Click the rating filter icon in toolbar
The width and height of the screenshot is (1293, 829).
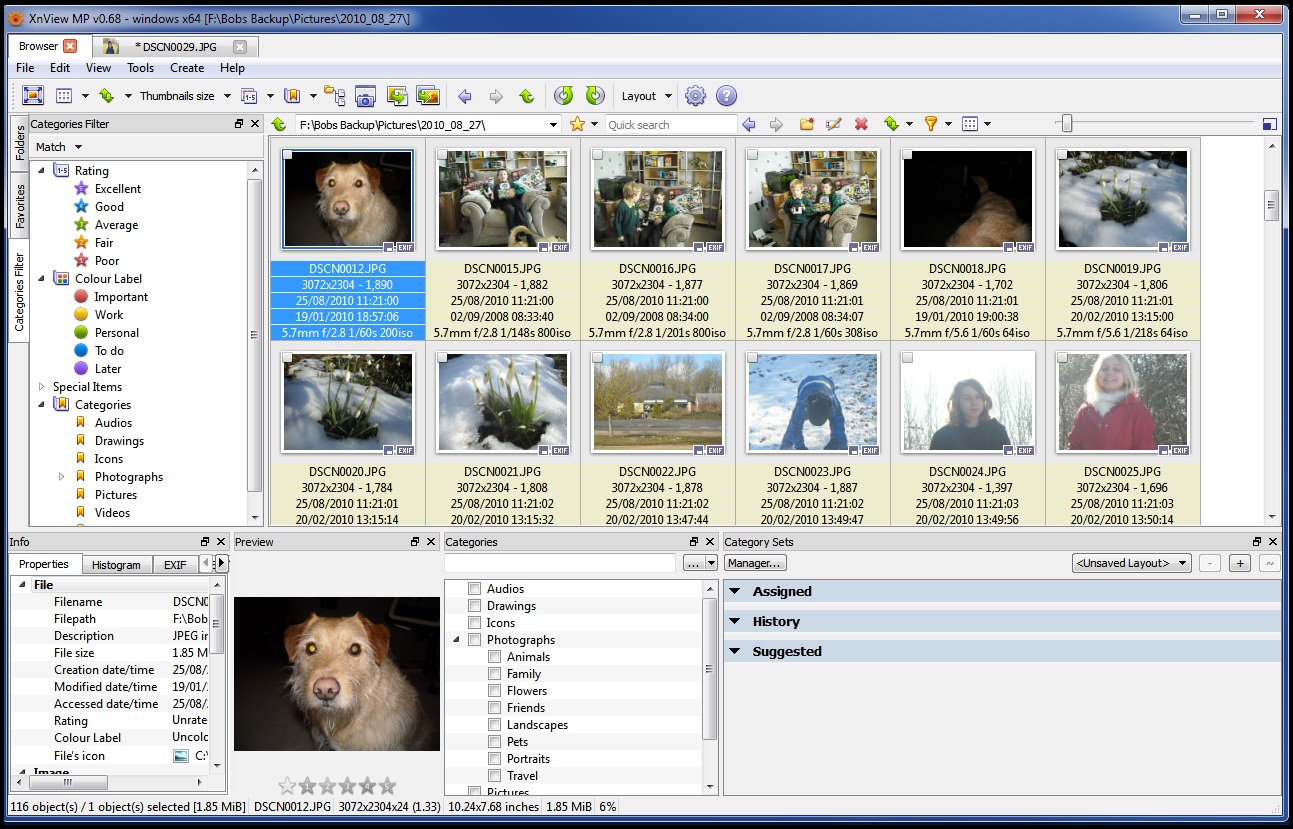pos(249,96)
